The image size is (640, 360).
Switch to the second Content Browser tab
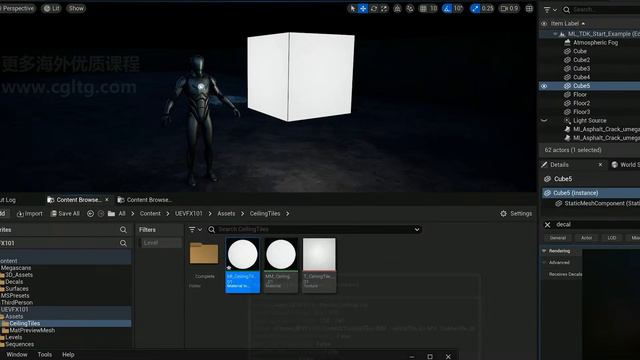coord(145,200)
